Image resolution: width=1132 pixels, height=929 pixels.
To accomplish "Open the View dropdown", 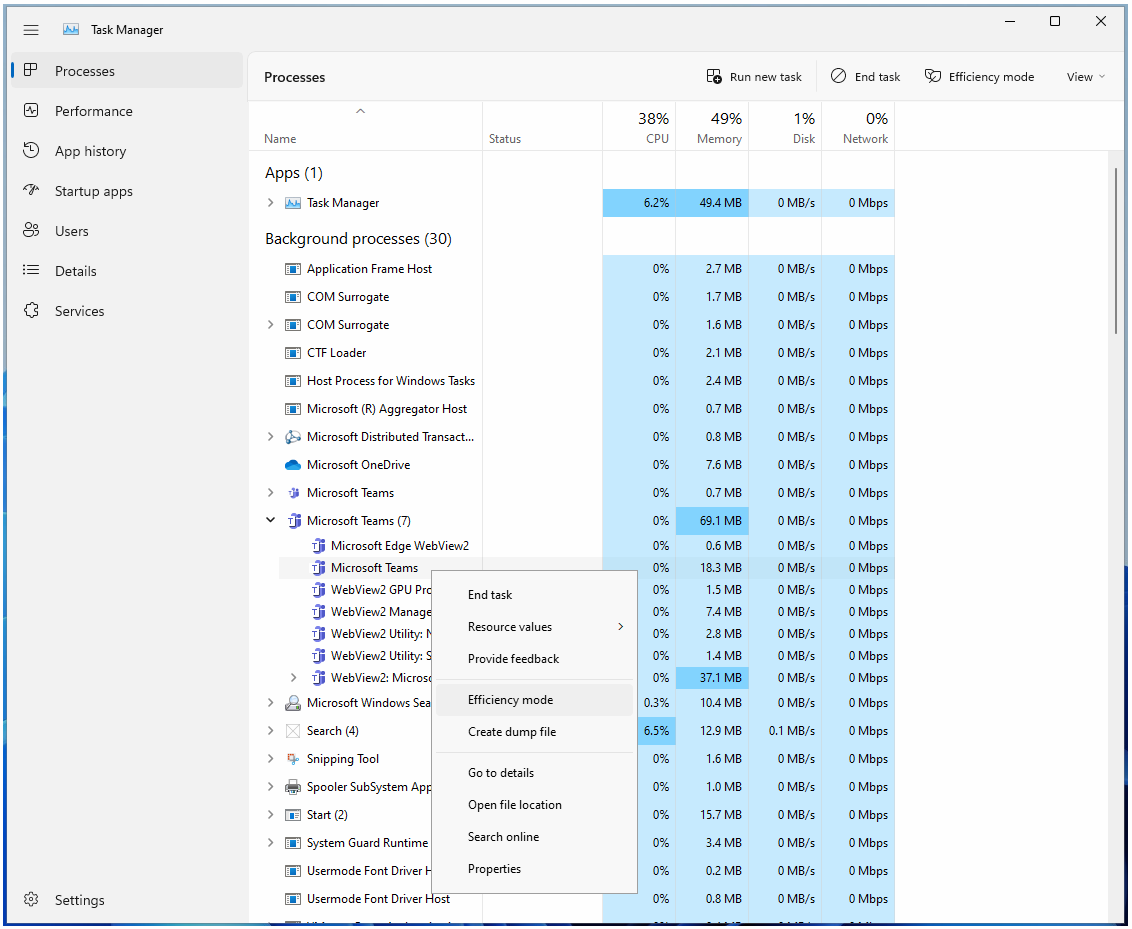I will click(x=1086, y=77).
